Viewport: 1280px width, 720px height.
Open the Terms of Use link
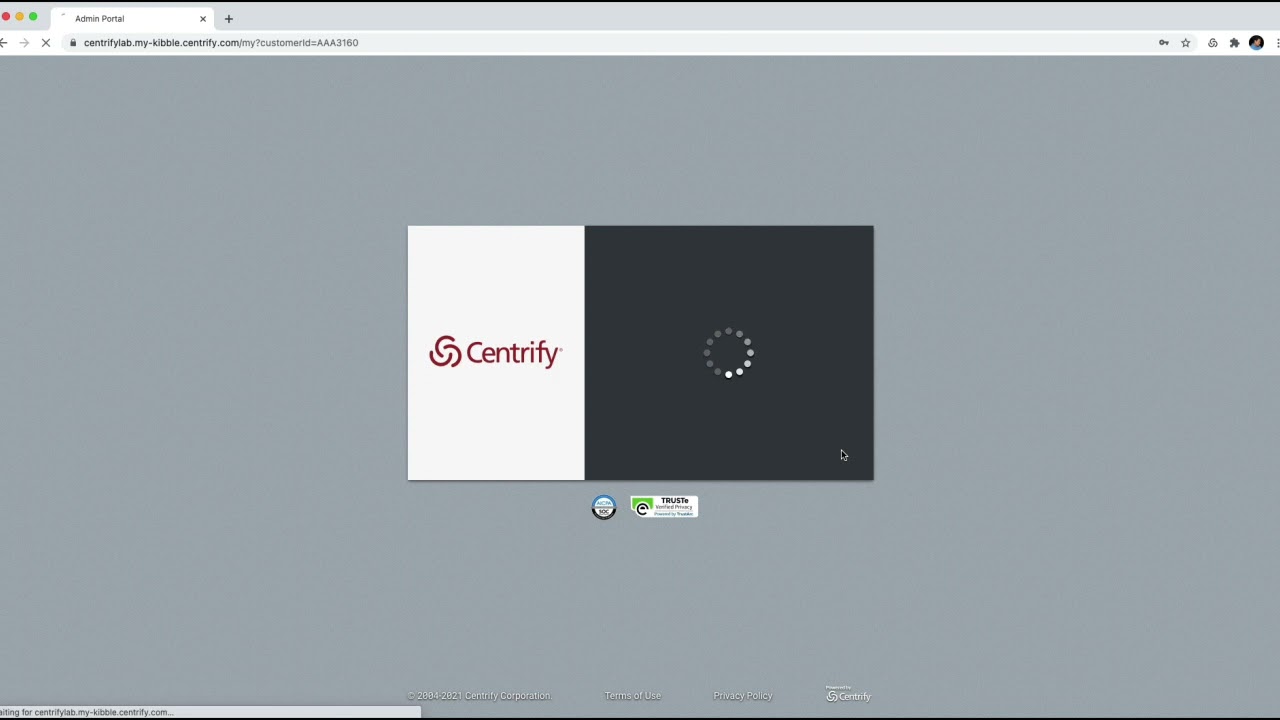click(633, 696)
